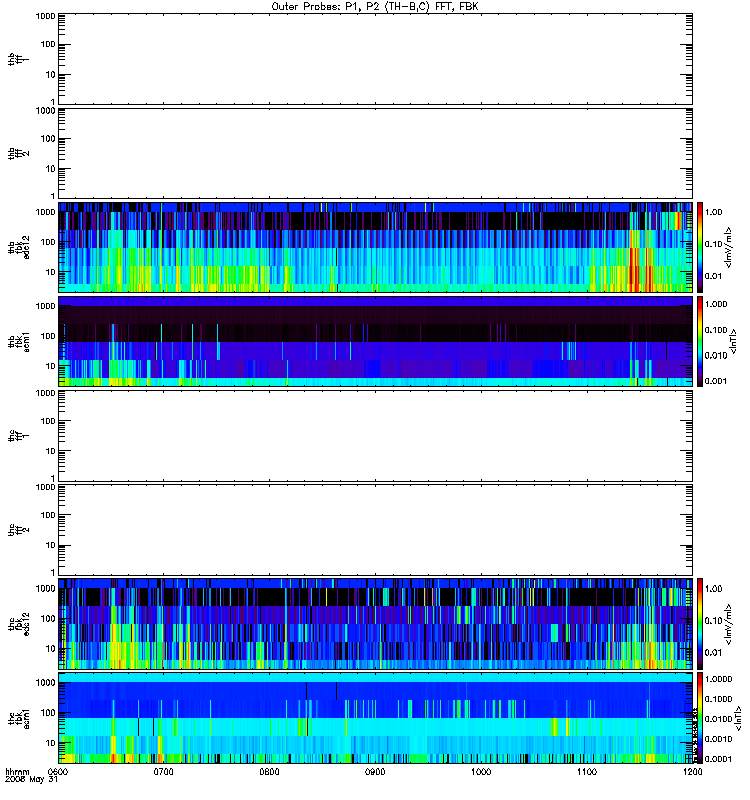
Task: Click the "1.0000" color bar tick value
Action: coord(718,679)
